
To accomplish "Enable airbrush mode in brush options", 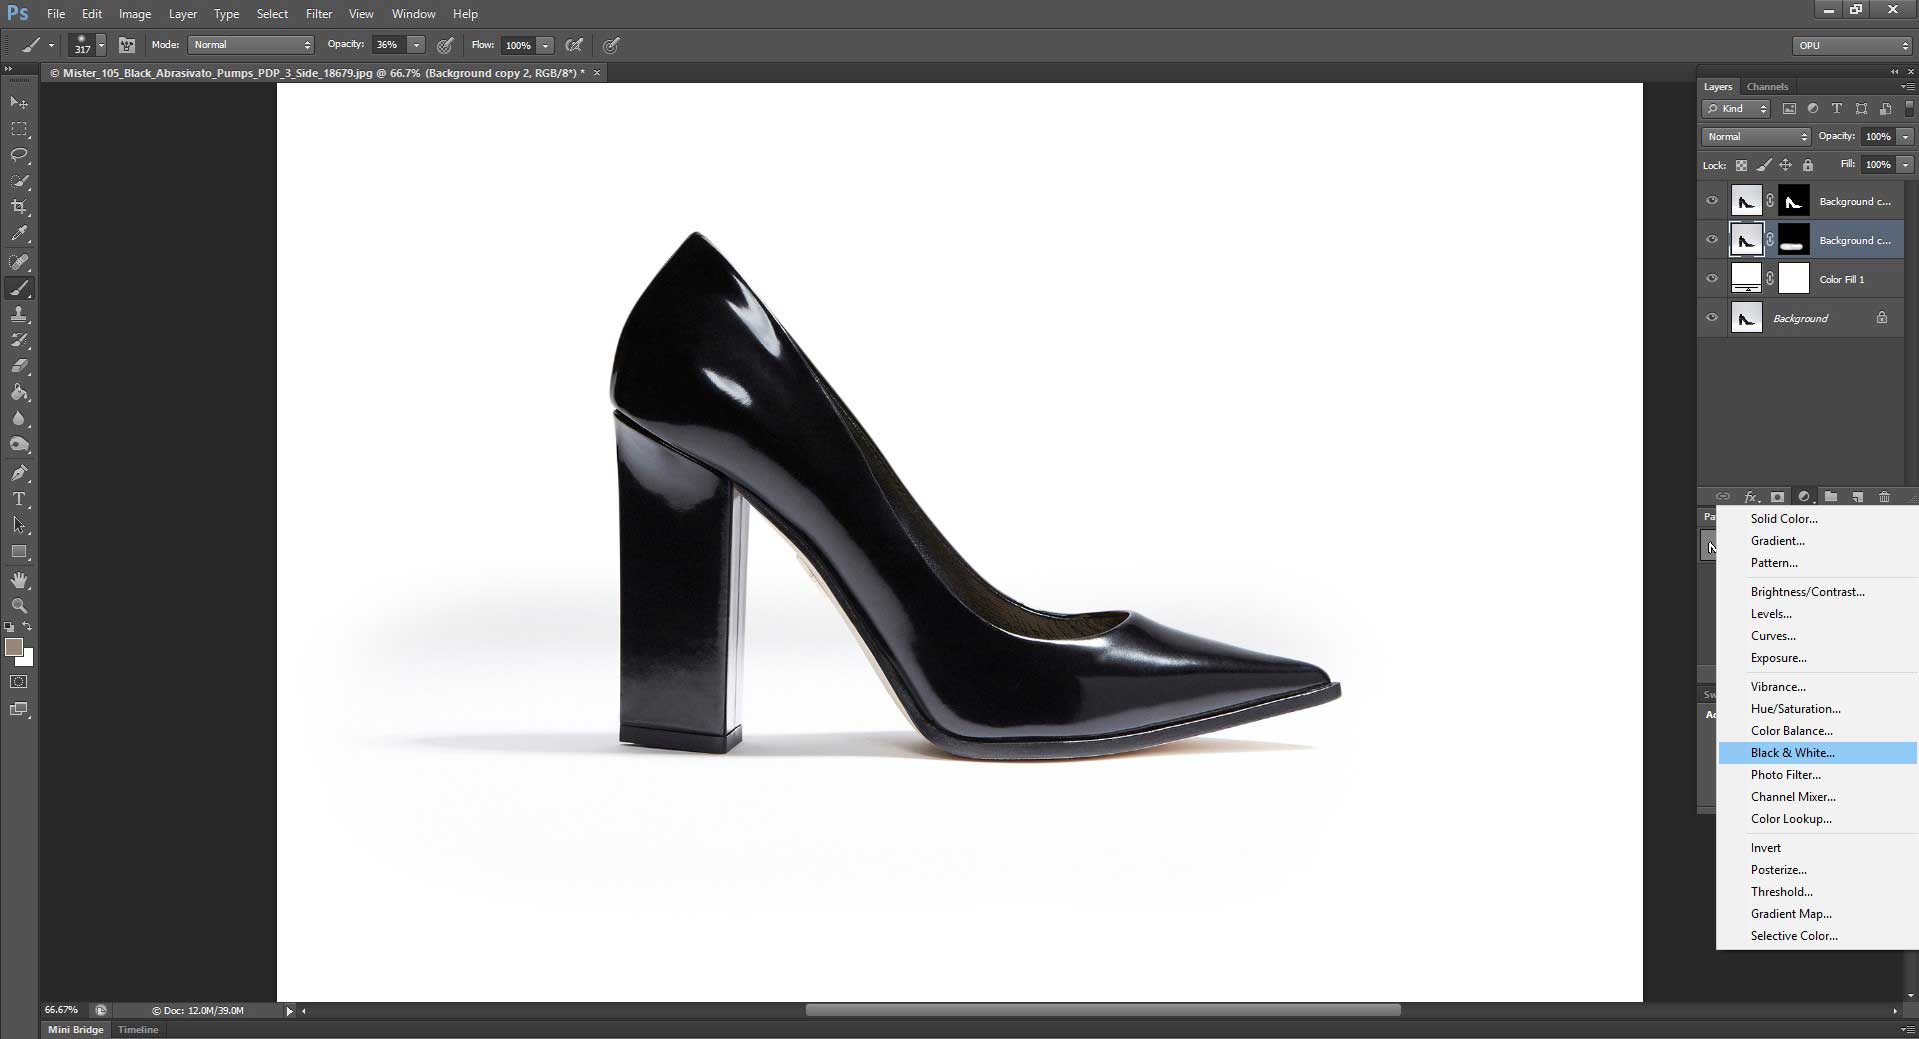I will (x=611, y=45).
